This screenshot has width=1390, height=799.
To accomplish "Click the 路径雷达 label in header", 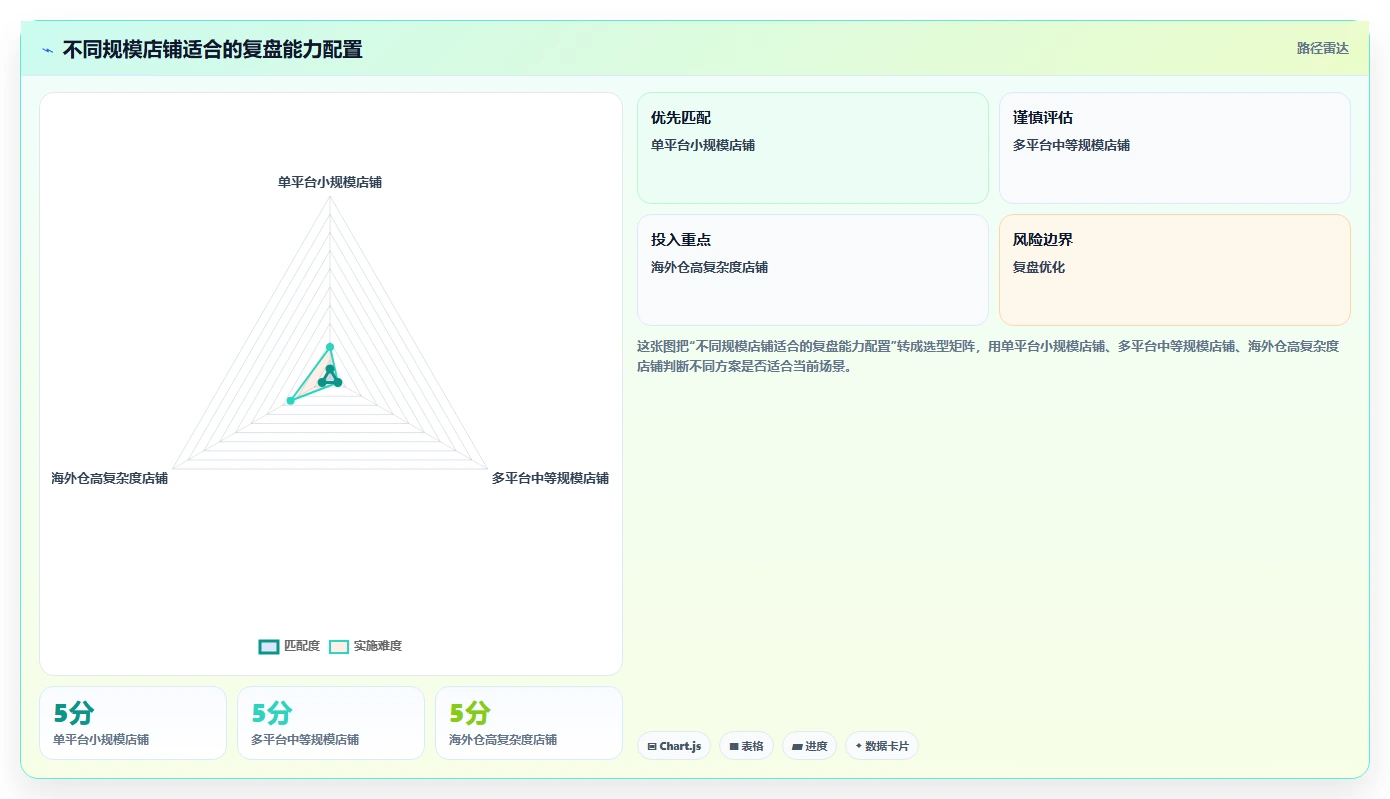I will [1322, 48].
